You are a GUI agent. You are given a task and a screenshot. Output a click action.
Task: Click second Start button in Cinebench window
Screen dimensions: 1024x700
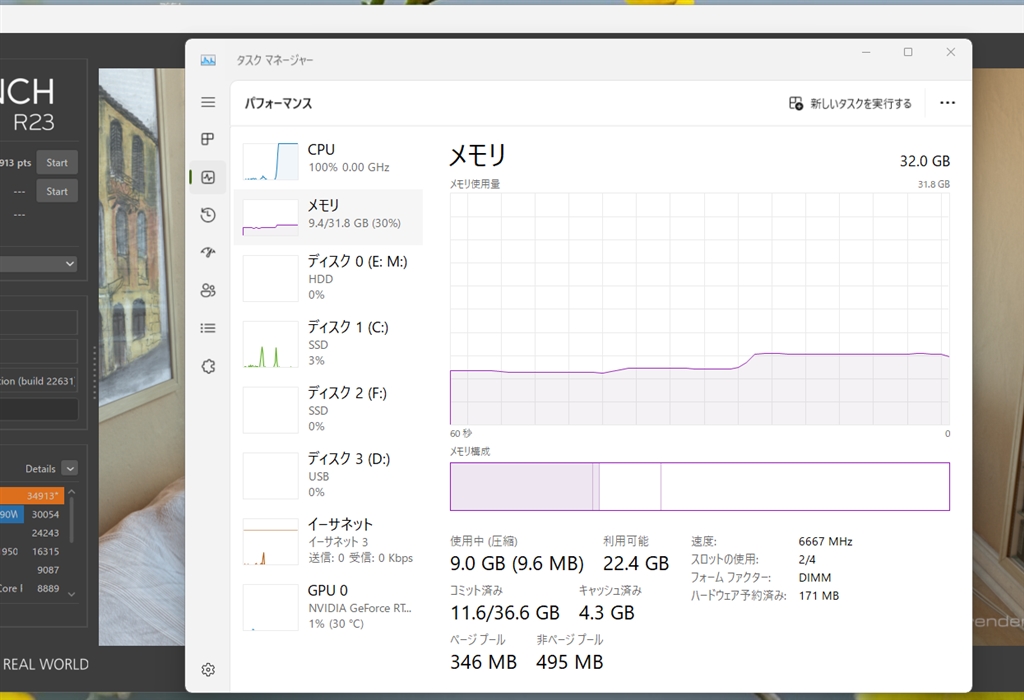57,191
